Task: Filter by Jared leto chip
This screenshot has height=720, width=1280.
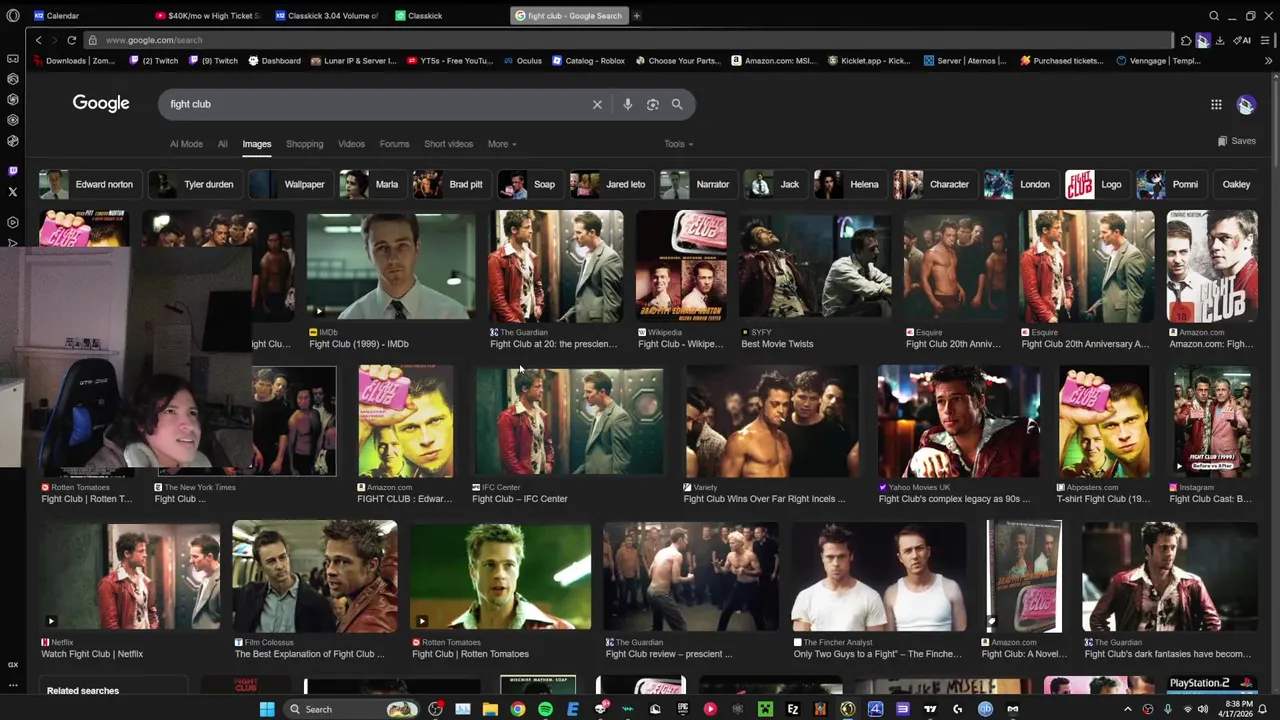Action: tap(610, 184)
